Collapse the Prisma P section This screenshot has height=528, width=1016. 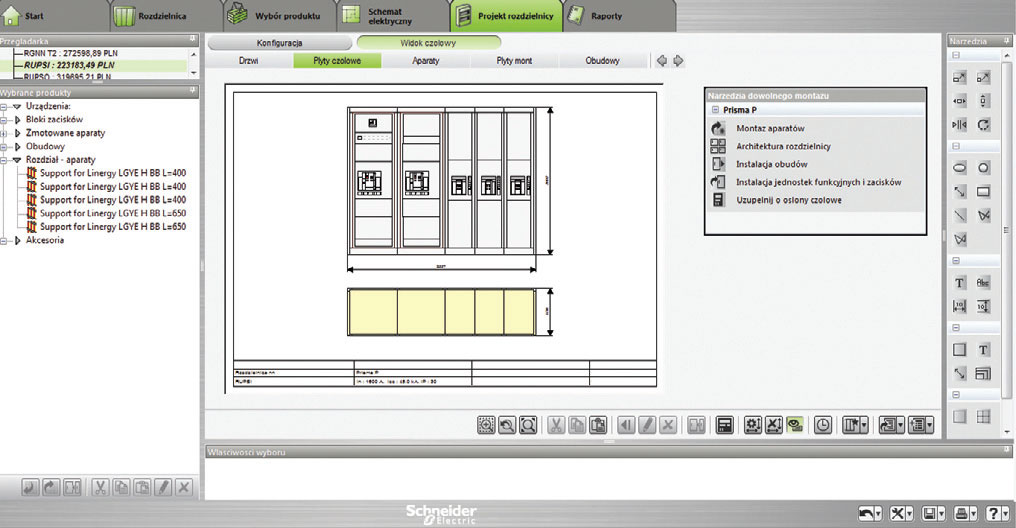[715, 110]
